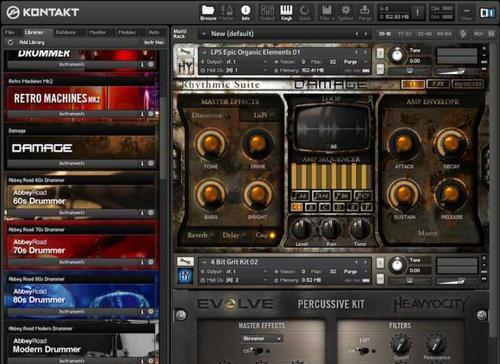The width and height of the screenshot is (500, 364).
Task: Open the Browse folder icon
Action: click(208, 13)
